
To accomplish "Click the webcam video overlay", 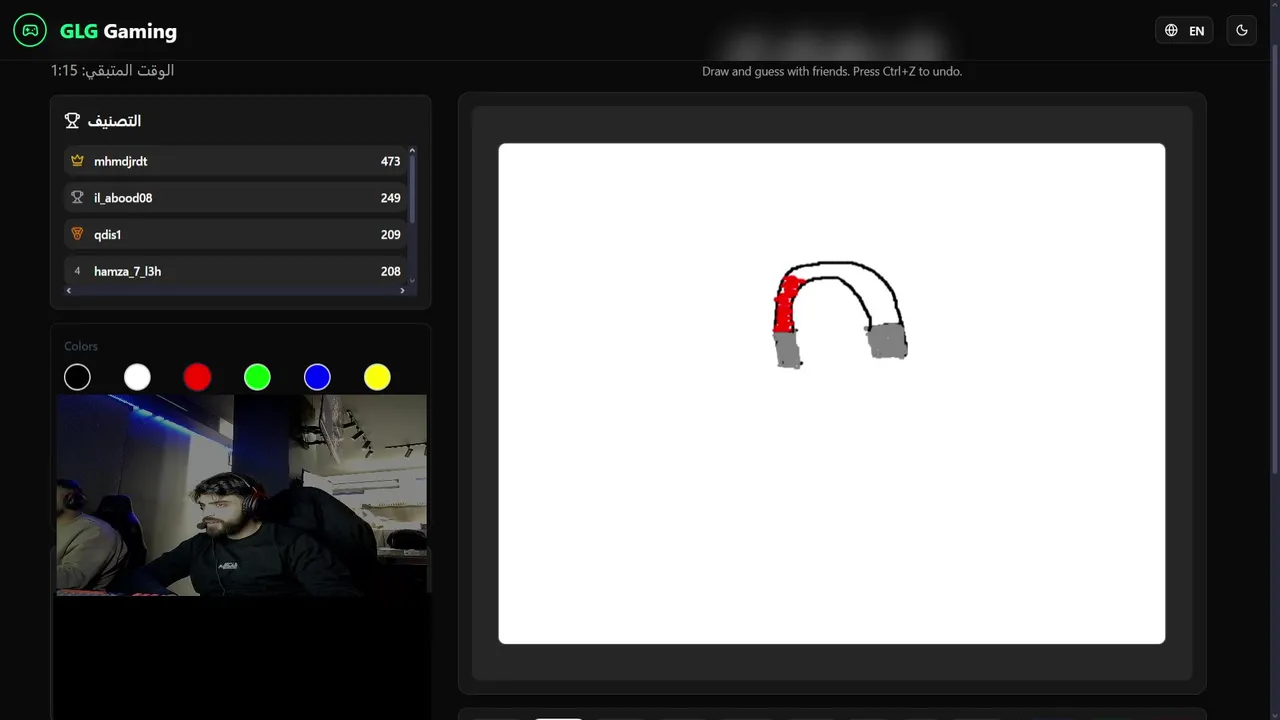I will pyautogui.click(x=241, y=495).
